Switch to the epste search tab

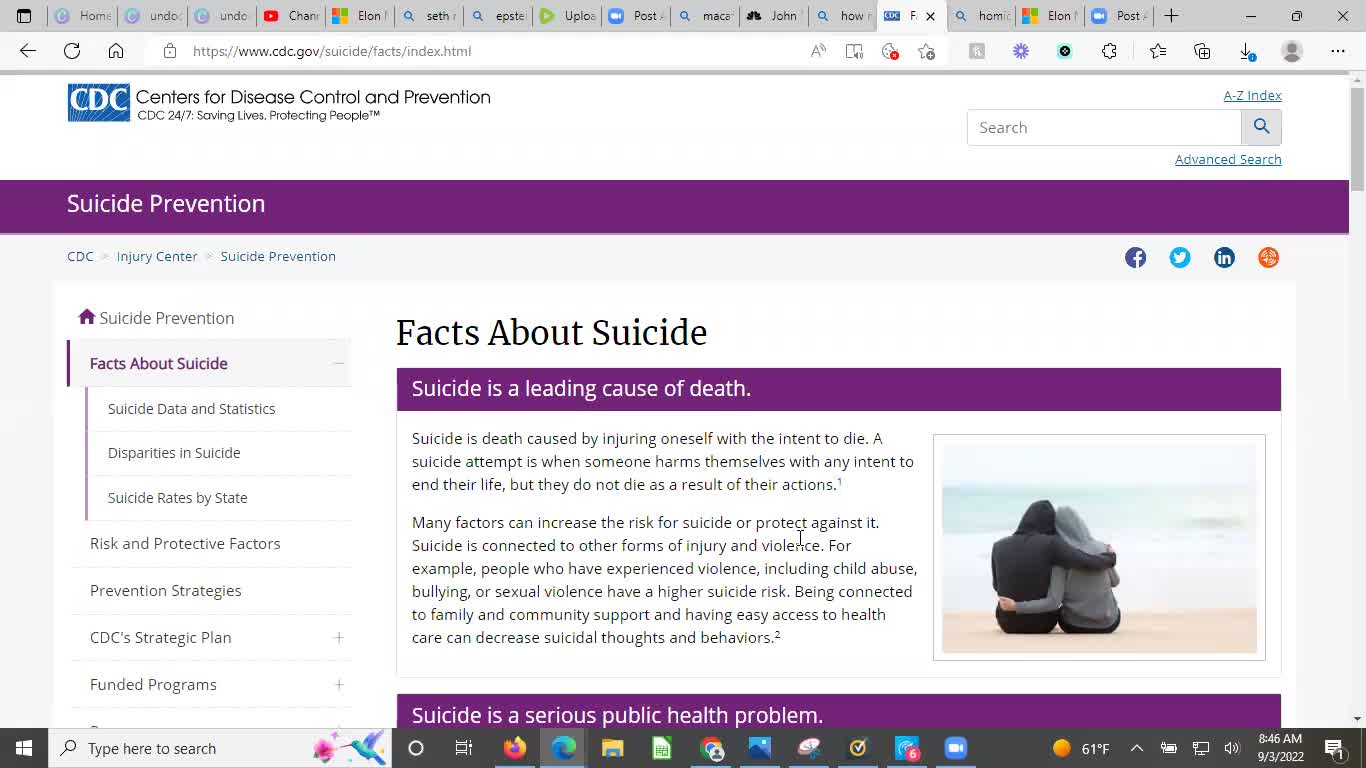click(x=497, y=16)
